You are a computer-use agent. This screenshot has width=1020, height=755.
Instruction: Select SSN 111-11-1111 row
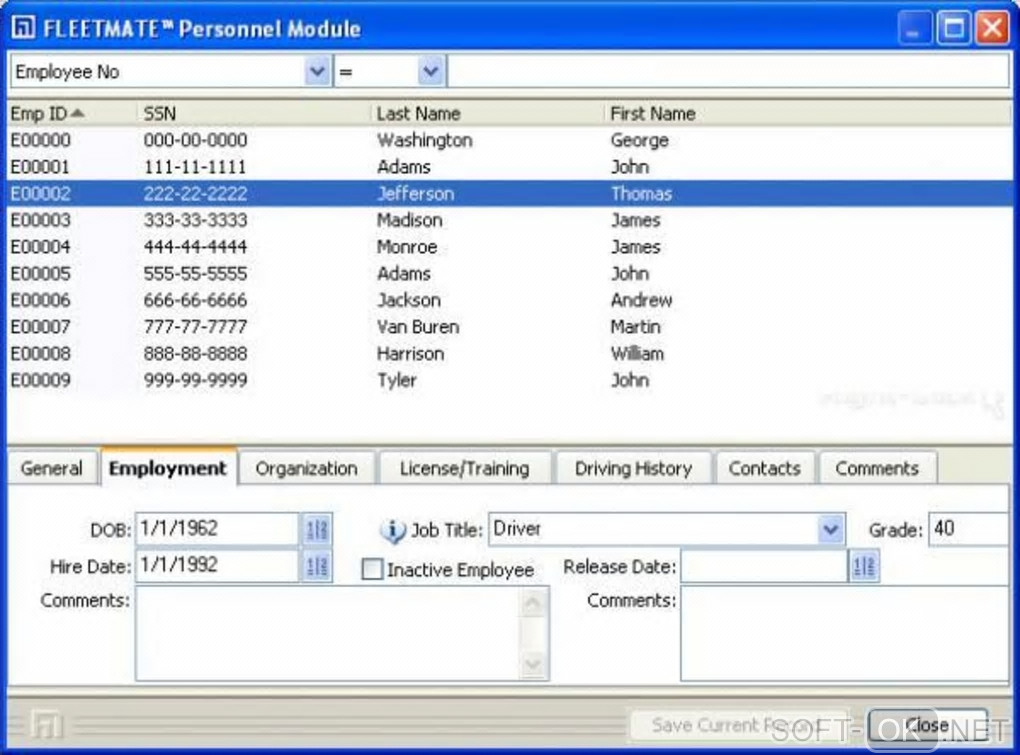pyautogui.click(x=509, y=166)
